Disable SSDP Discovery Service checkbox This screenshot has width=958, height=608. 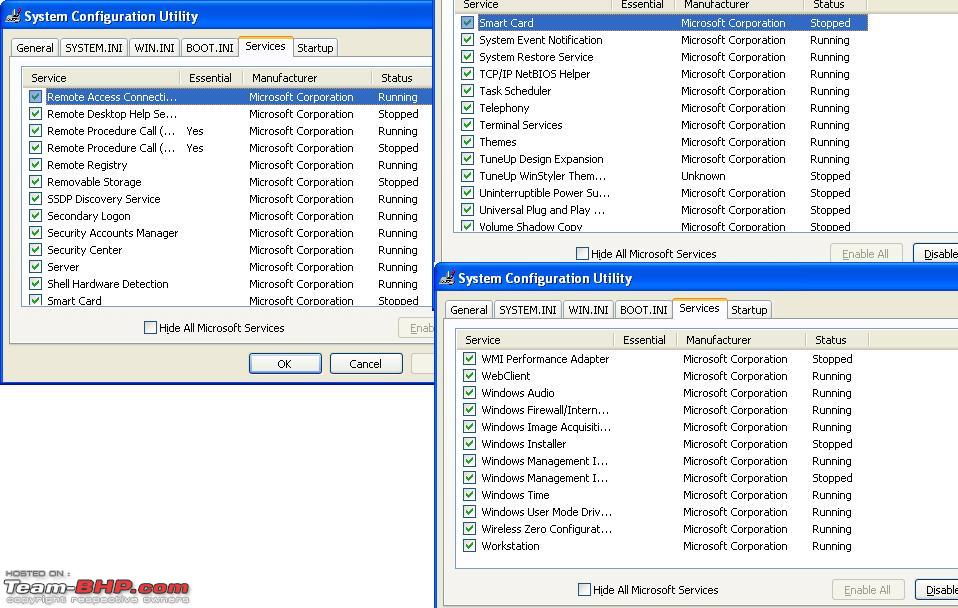point(35,199)
